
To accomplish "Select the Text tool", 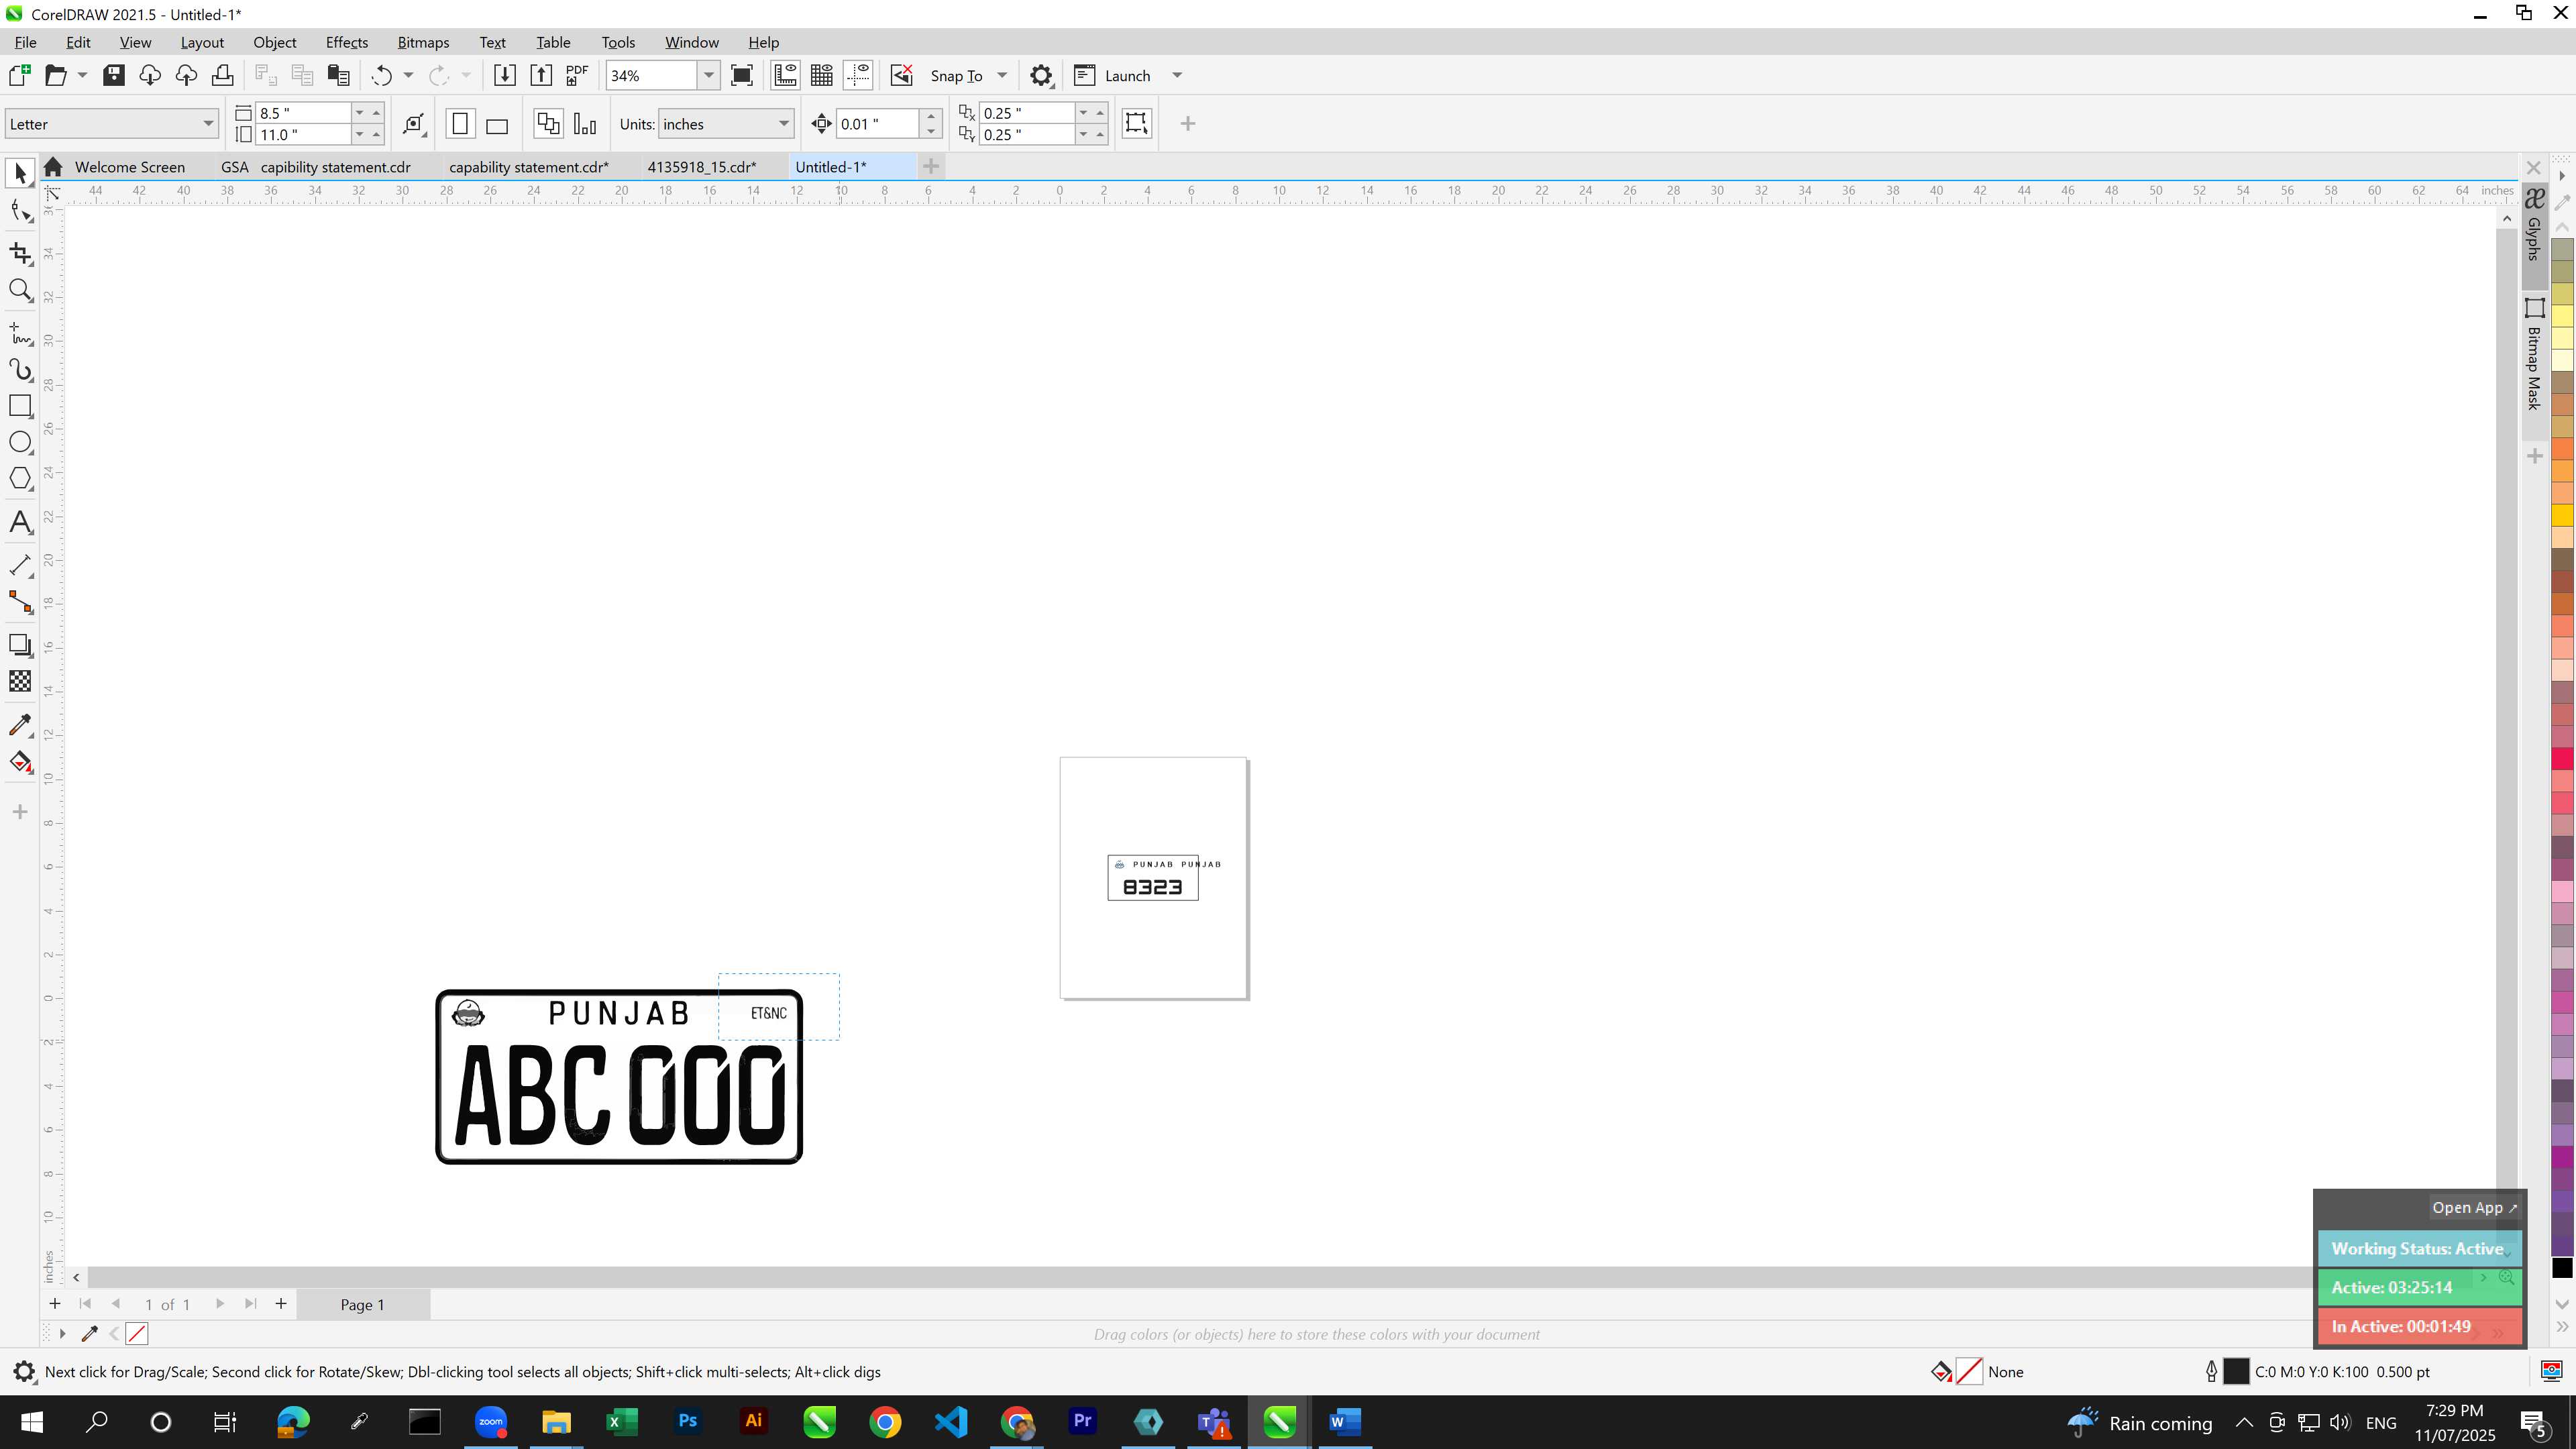I will (x=20, y=522).
